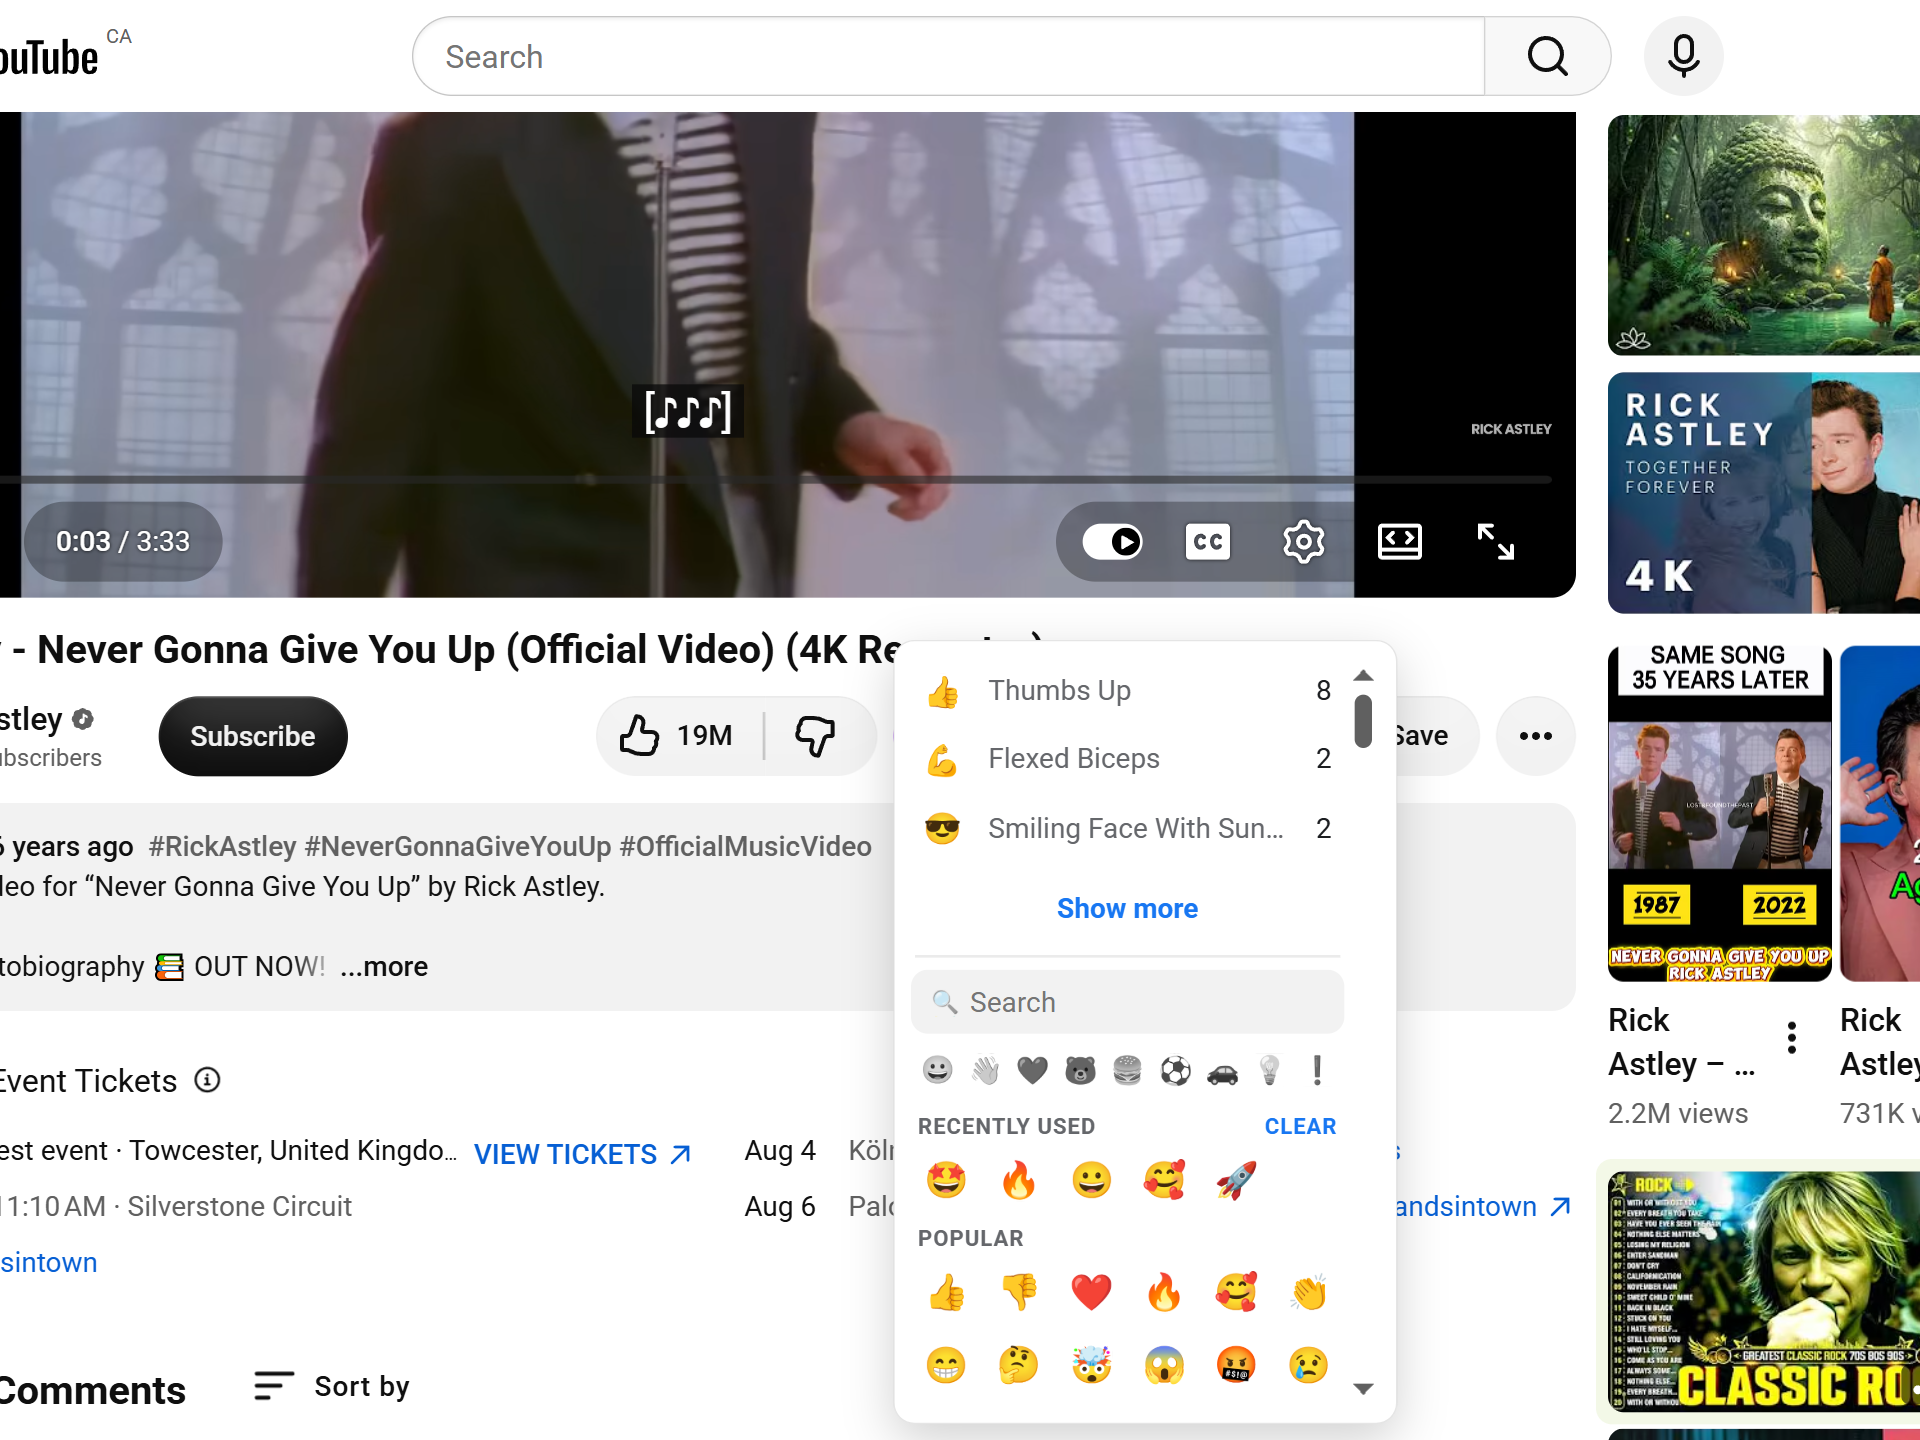Start voice search with microphone icon

tap(1684, 56)
